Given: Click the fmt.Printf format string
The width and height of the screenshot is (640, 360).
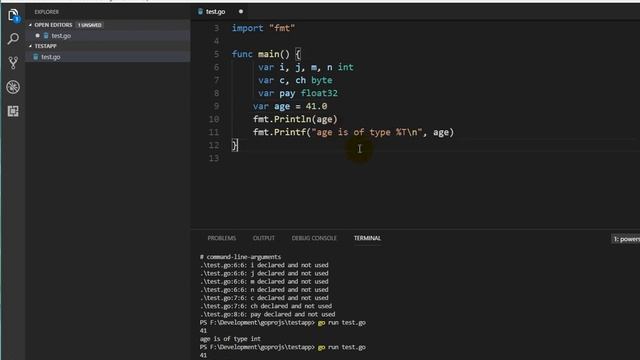Looking at the screenshot, I should tap(366, 132).
